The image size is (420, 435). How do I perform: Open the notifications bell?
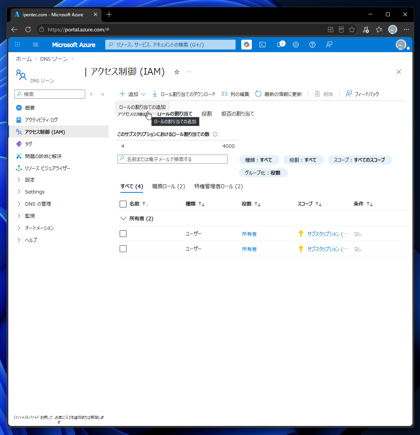(281, 44)
